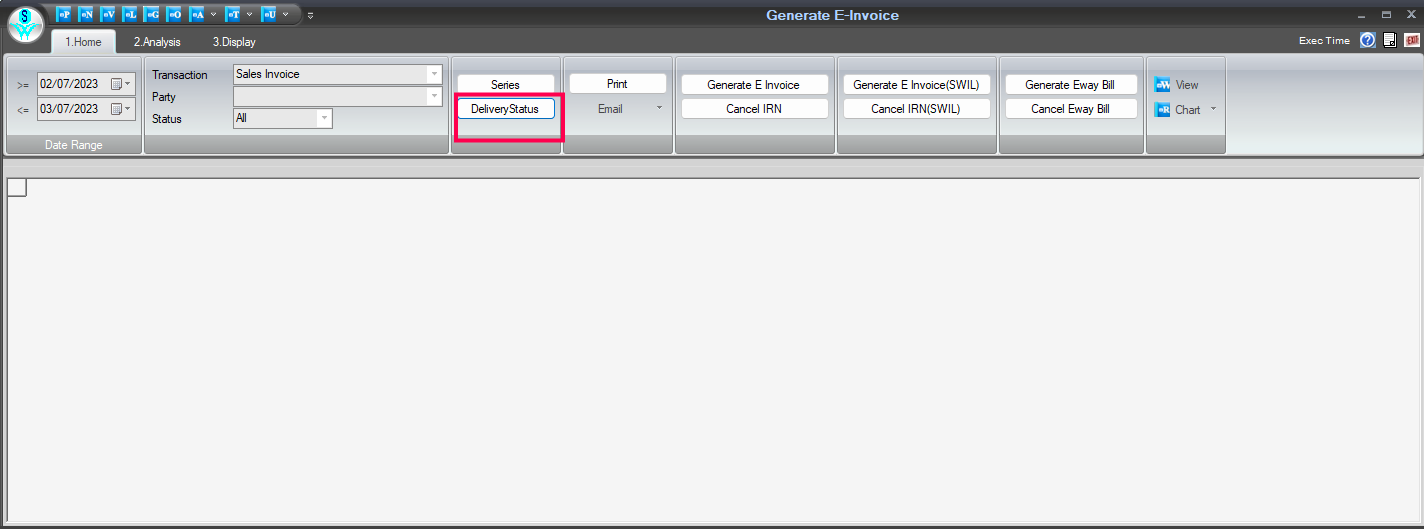Click the 'A' quick access icon
This screenshot has height=529, width=1424.
pyautogui.click(x=197, y=14)
